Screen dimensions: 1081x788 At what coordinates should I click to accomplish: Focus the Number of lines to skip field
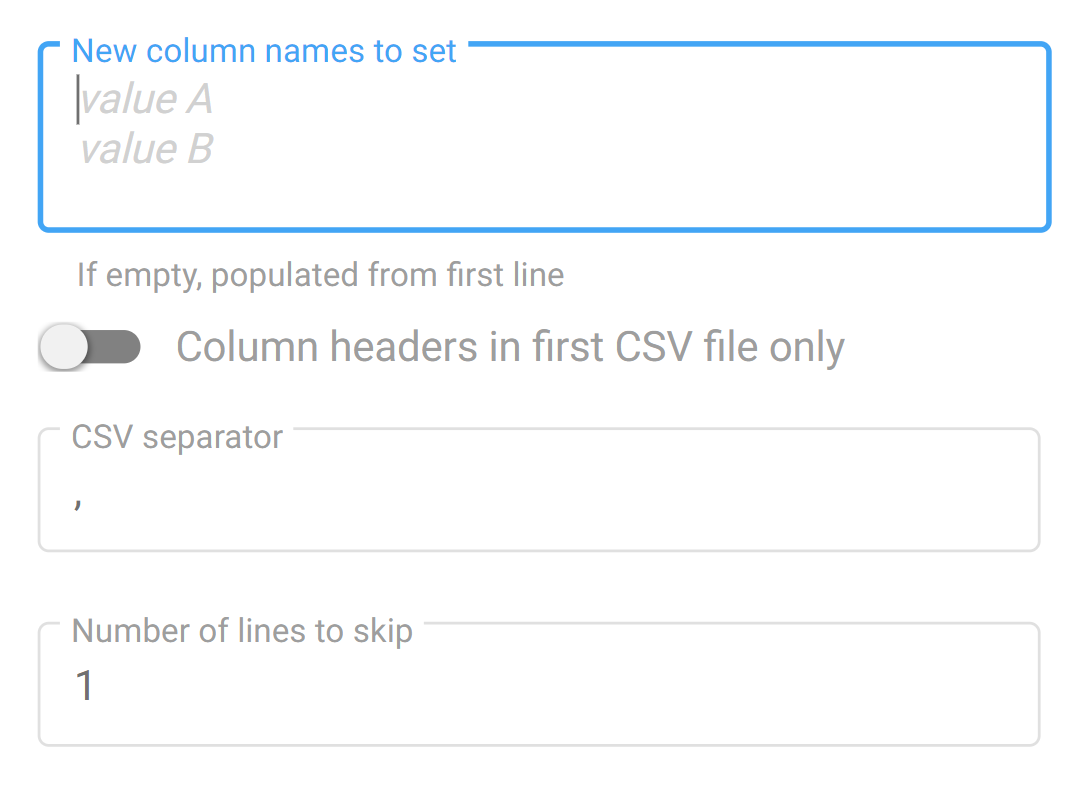[538, 690]
